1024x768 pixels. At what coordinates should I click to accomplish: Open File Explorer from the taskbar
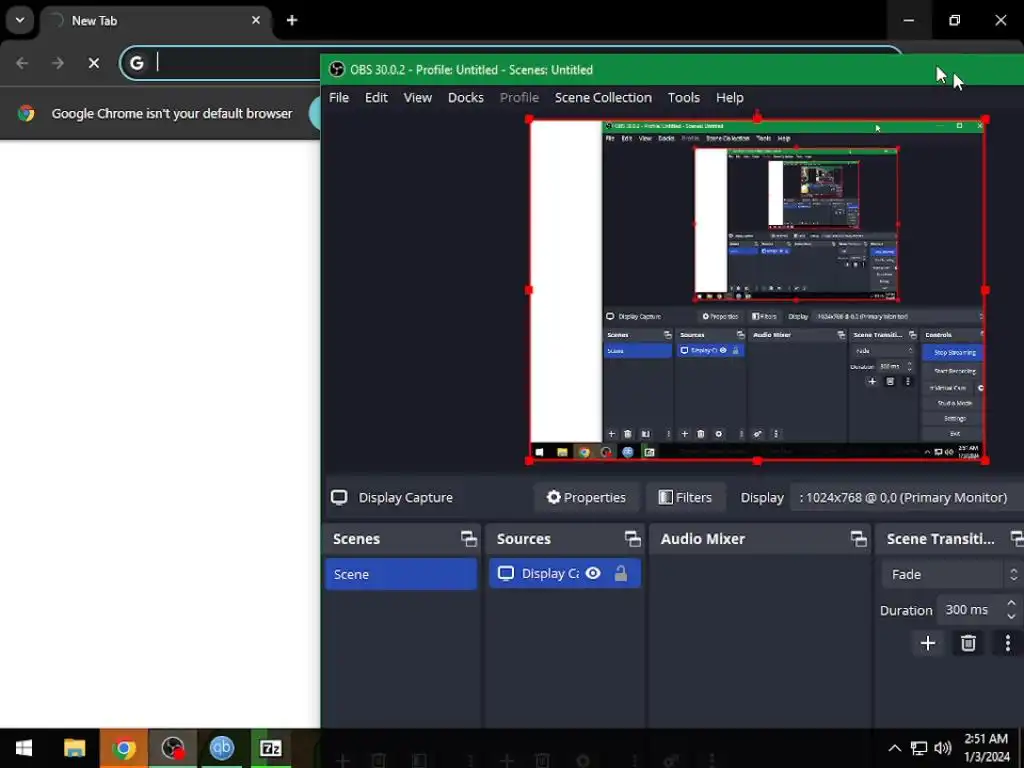point(74,748)
